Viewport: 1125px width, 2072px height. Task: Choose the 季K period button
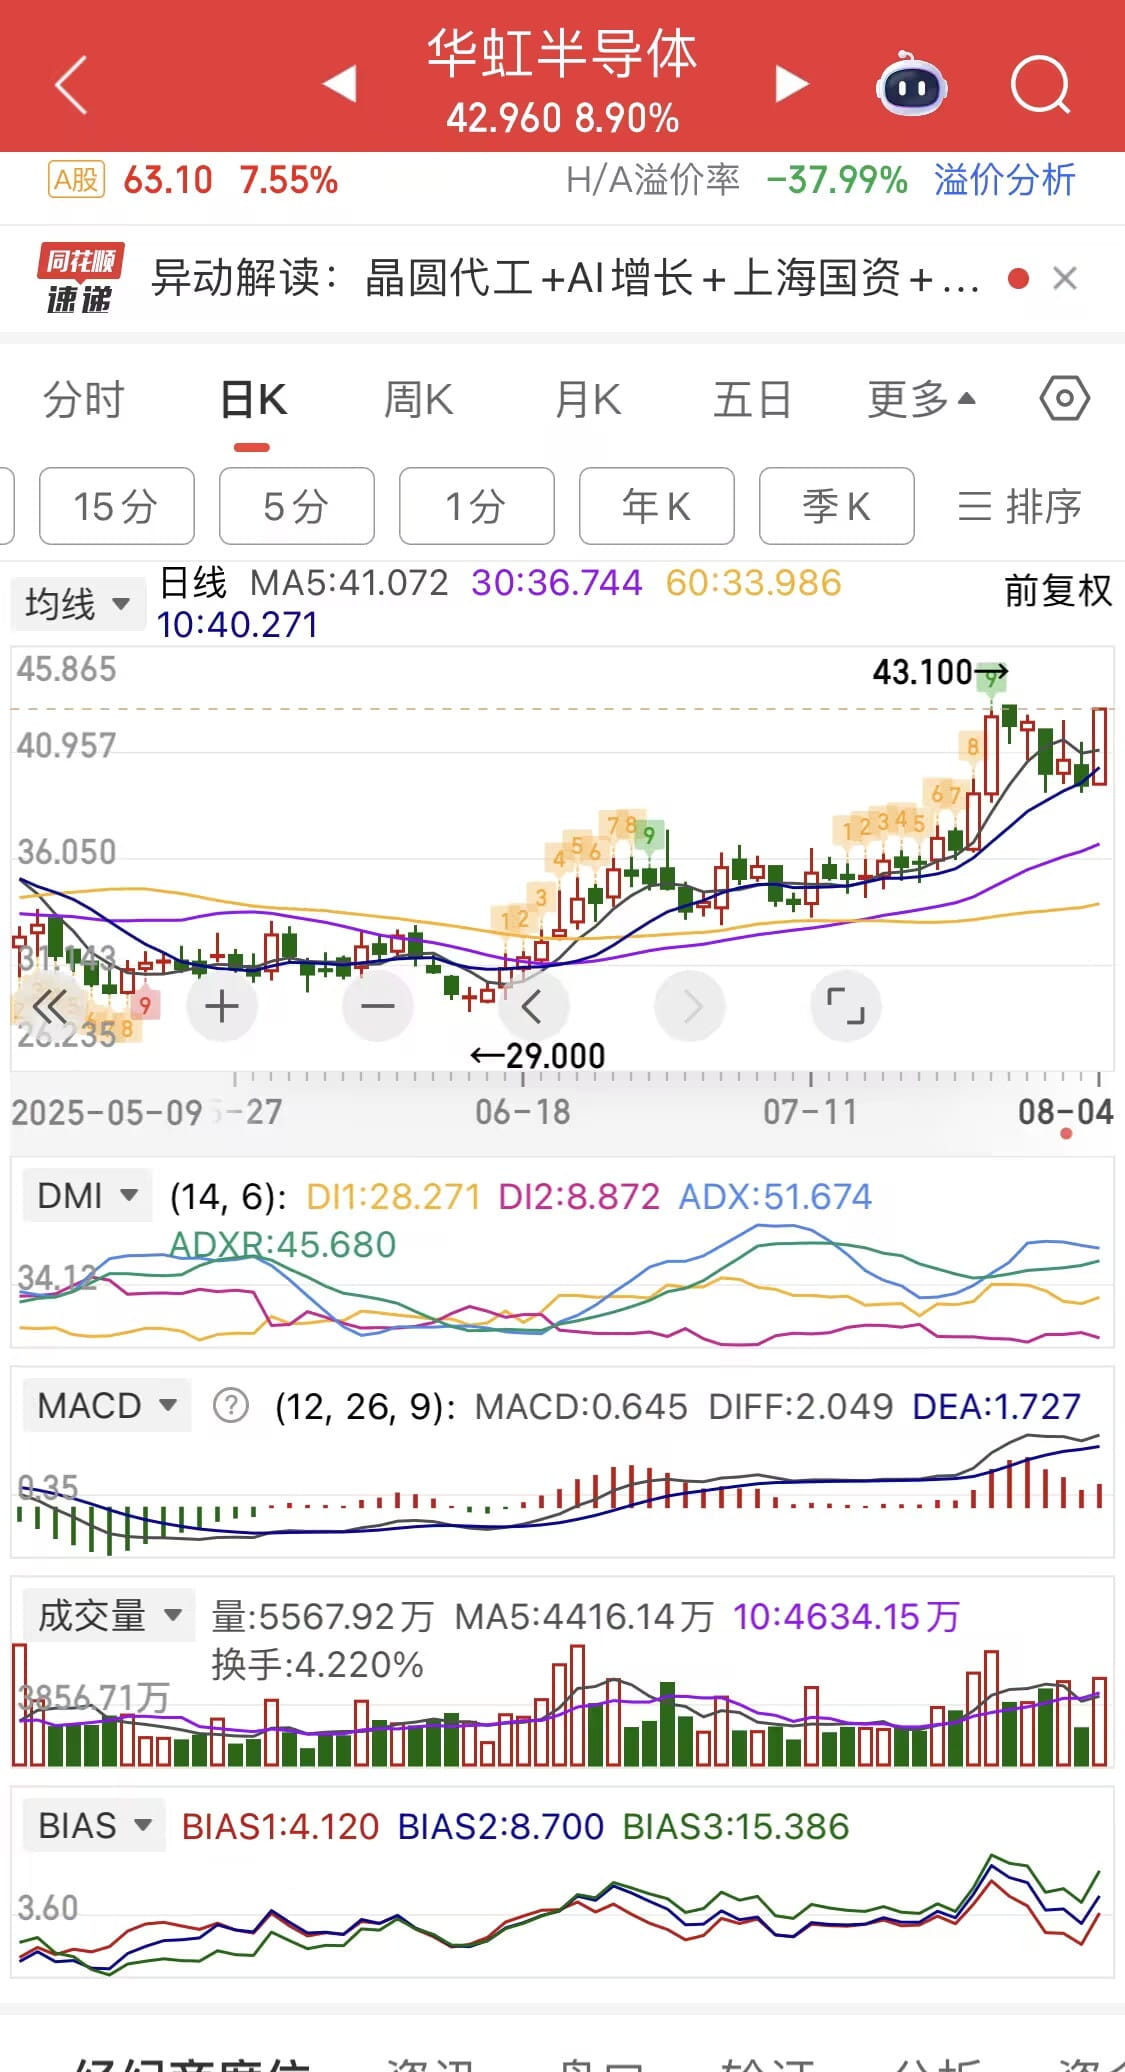pos(837,506)
